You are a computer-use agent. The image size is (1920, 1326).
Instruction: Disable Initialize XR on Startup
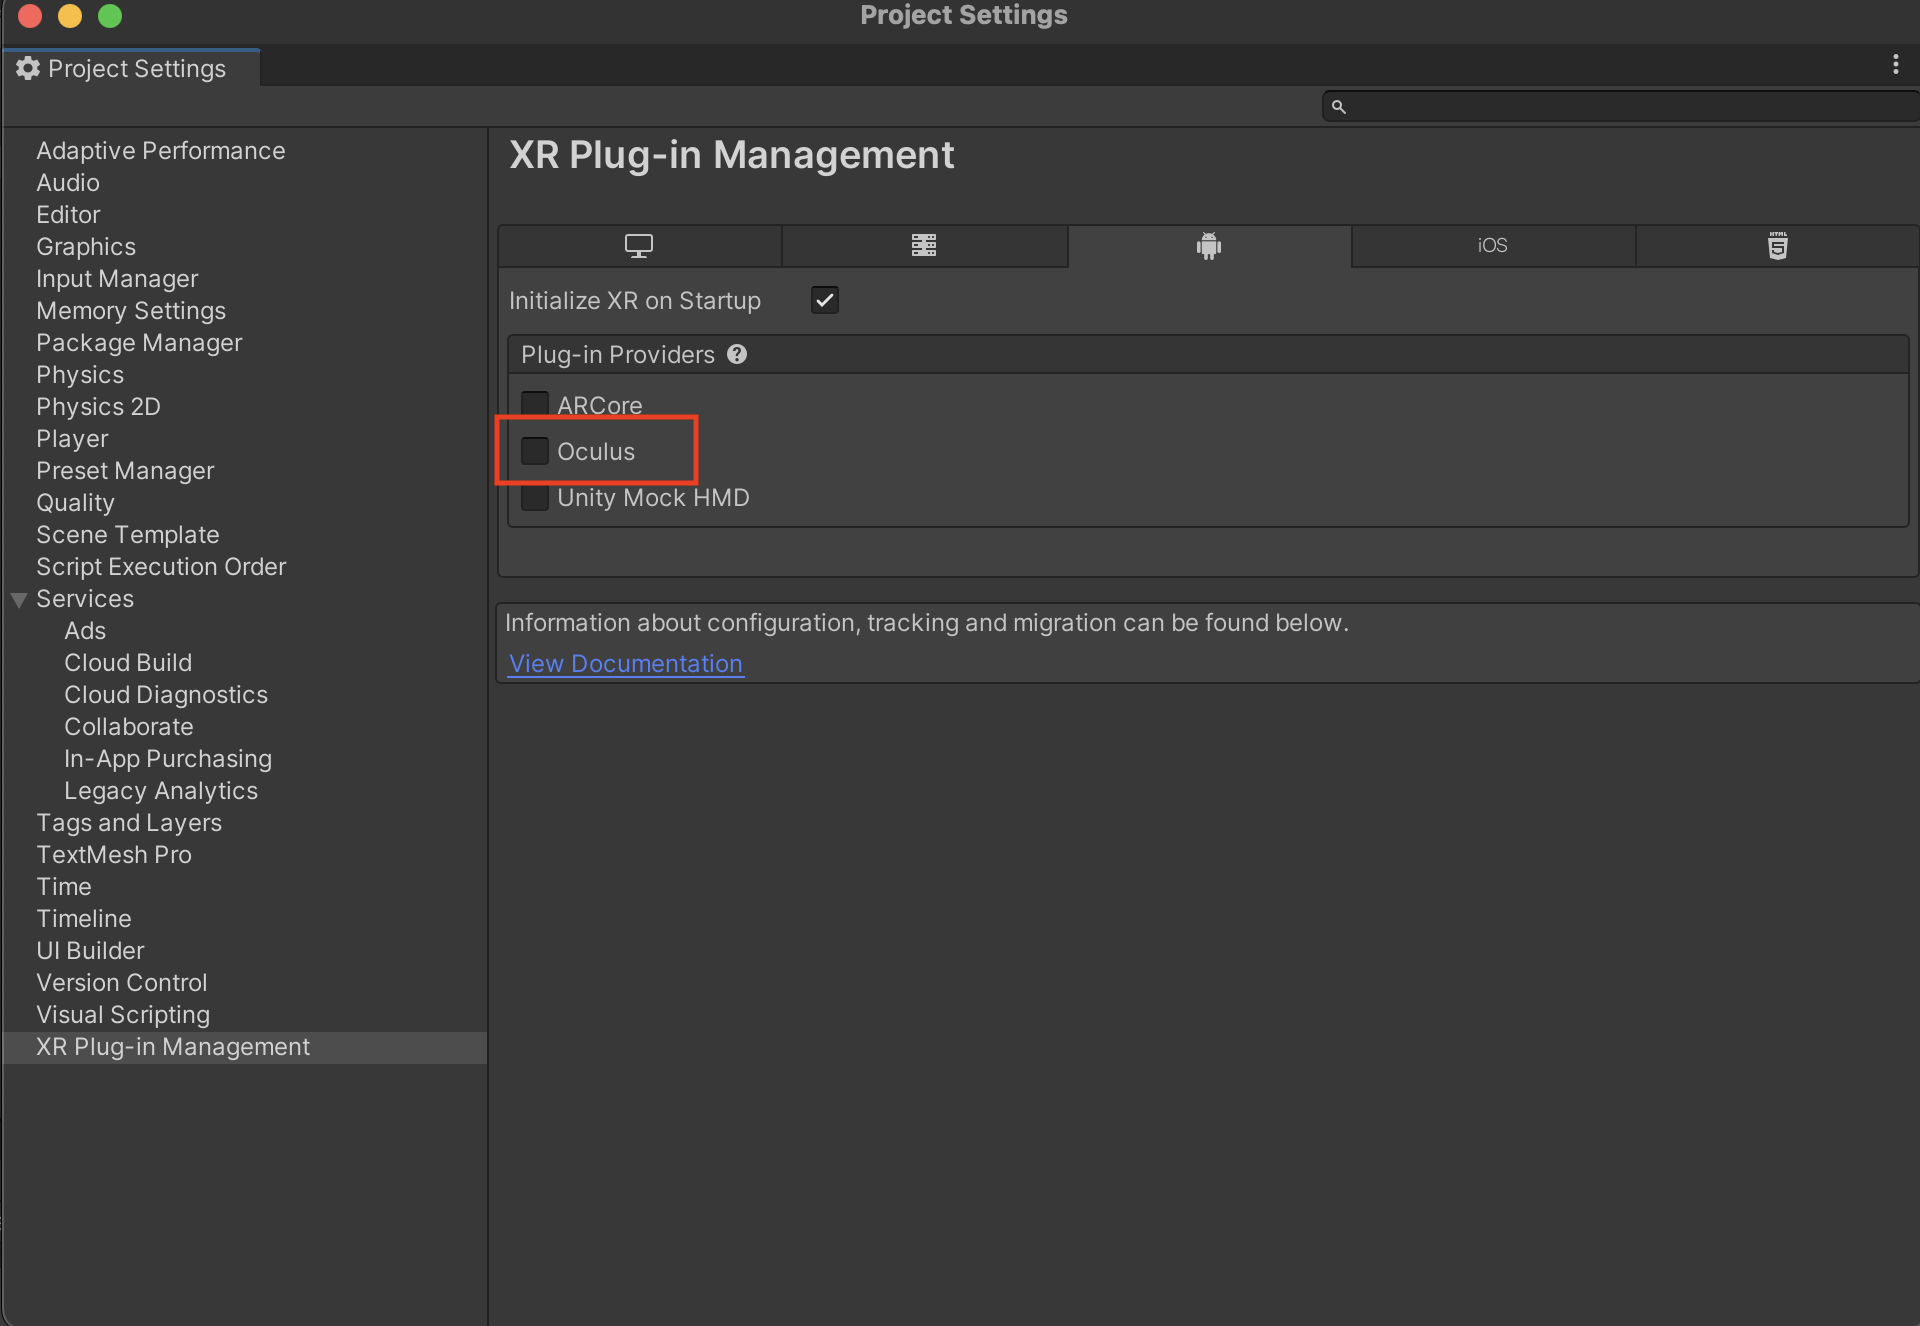[823, 299]
